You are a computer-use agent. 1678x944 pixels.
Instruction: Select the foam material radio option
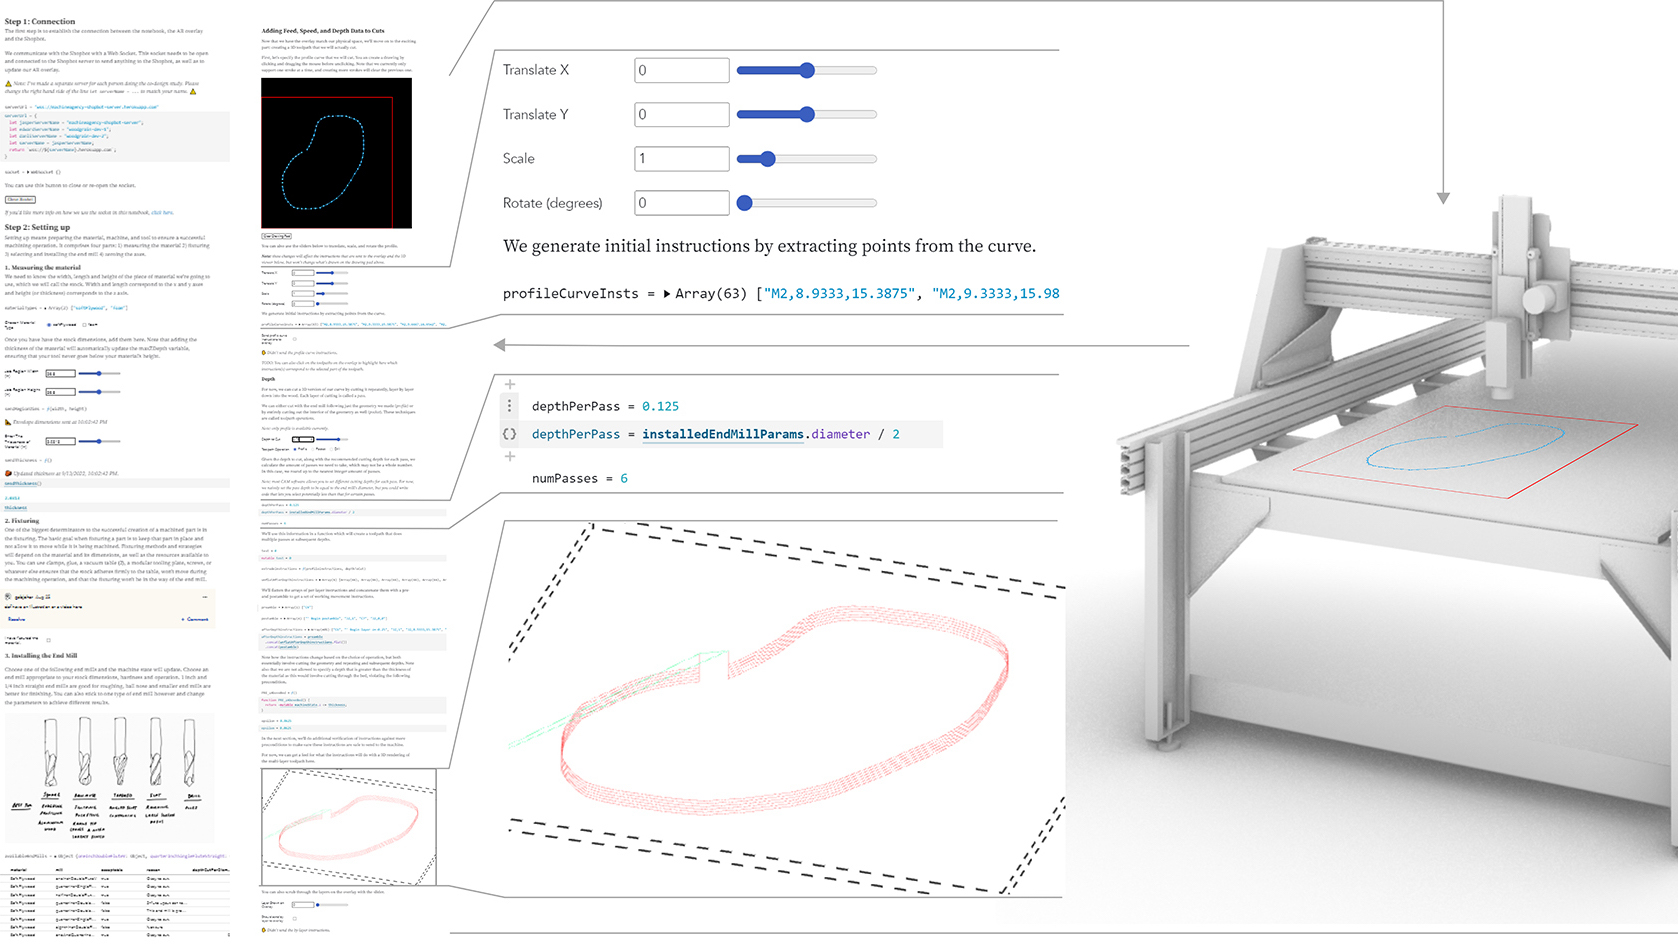[84, 324]
